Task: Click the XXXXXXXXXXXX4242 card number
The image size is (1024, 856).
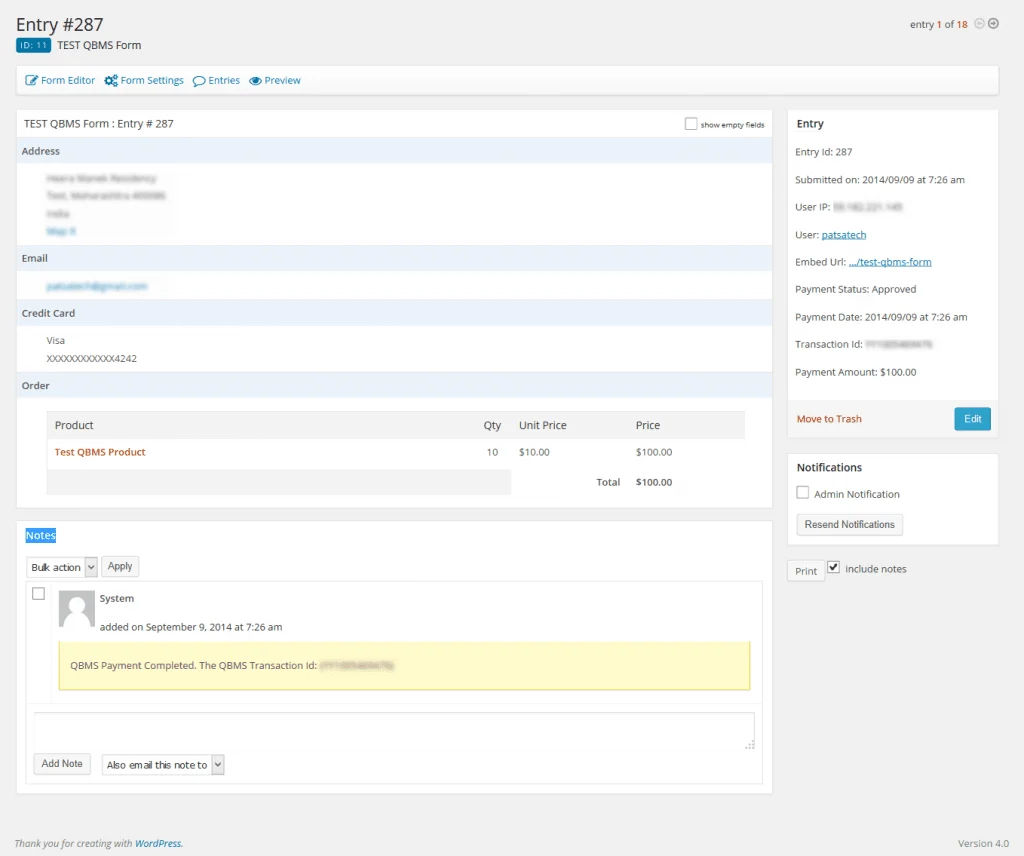Action: click(x=91, y=358)
